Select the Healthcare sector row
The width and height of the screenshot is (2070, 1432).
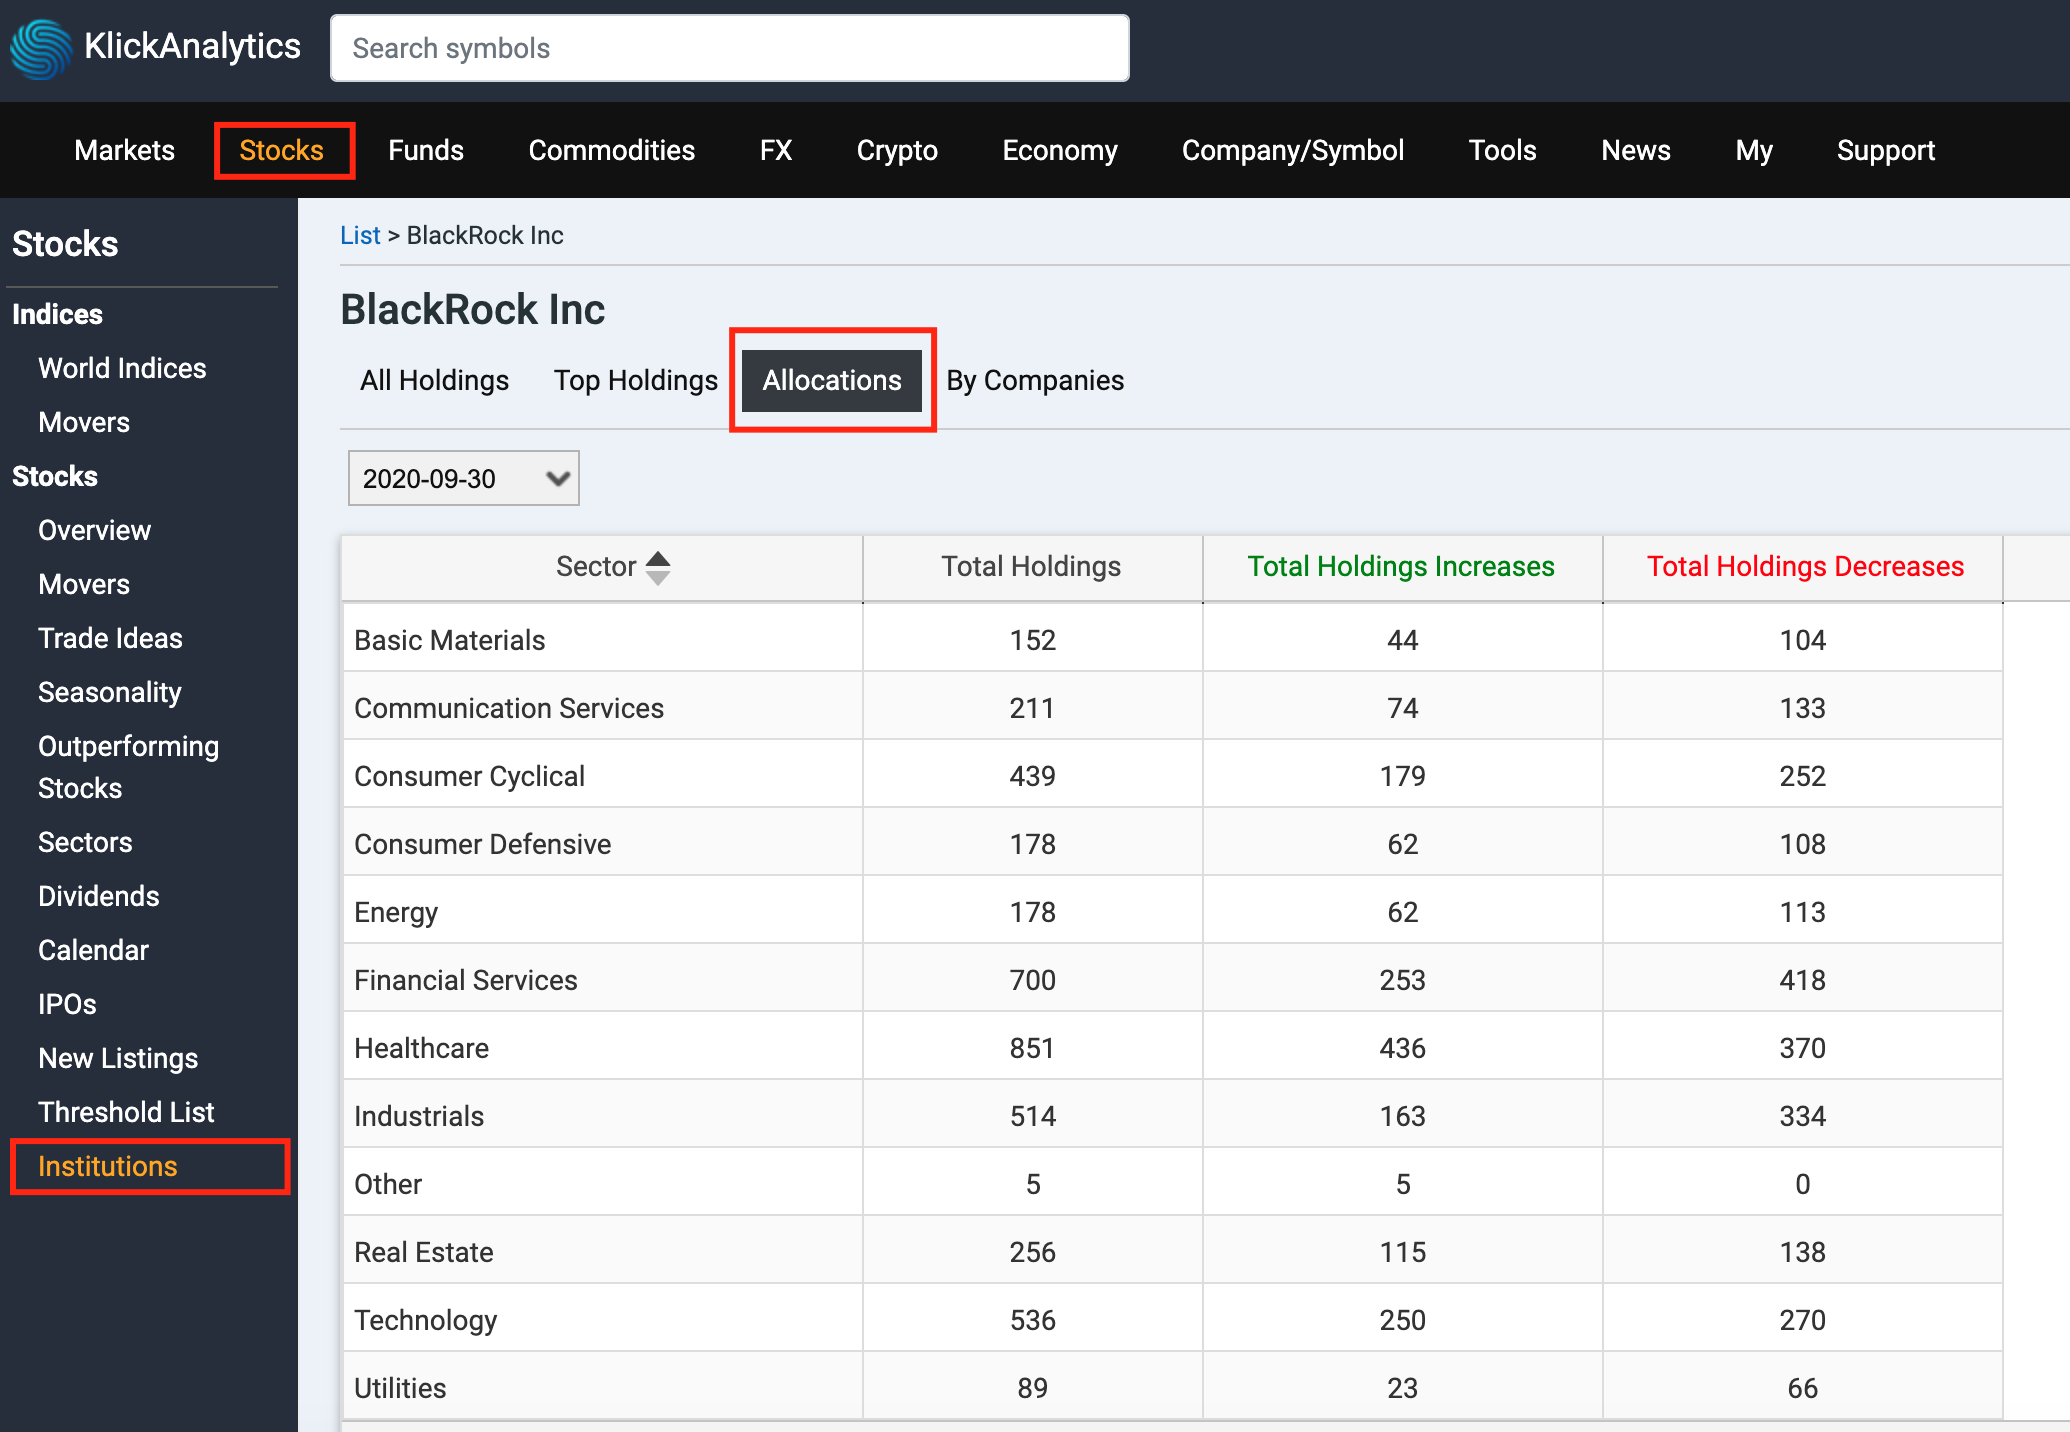[1172, 1047]
